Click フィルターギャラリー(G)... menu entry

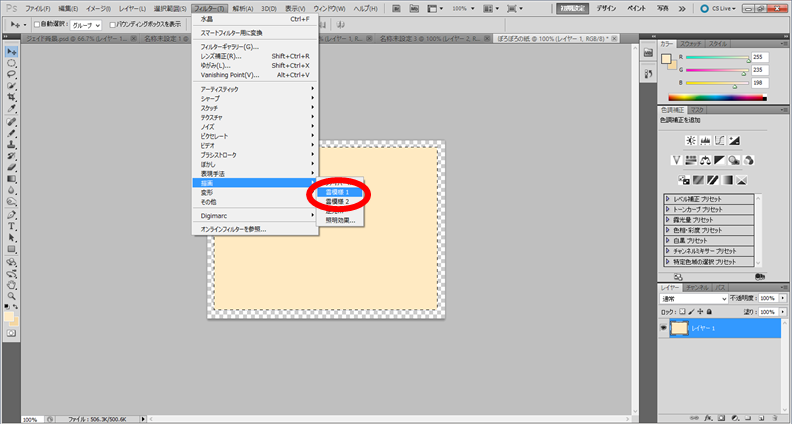[229, 46]
